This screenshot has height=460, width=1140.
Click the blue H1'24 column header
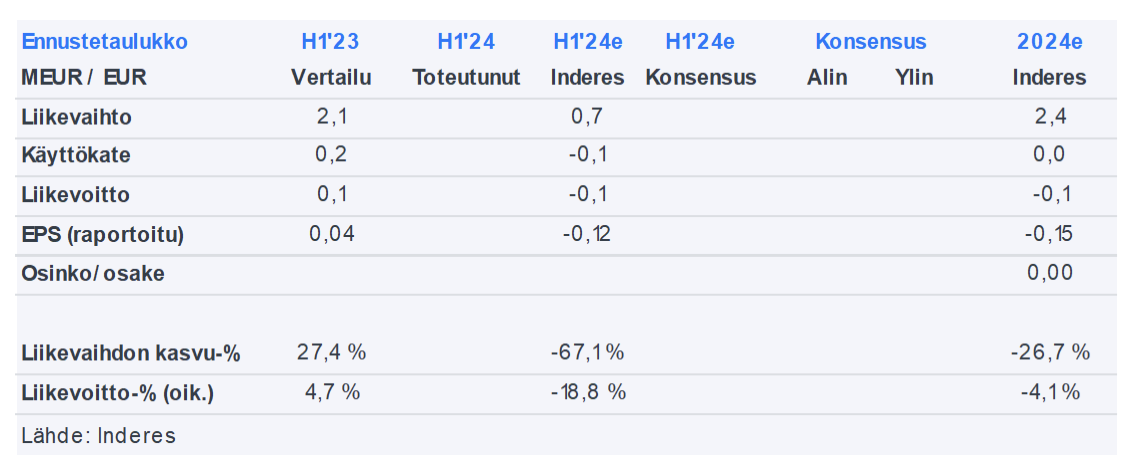click(x=466, y=42)
